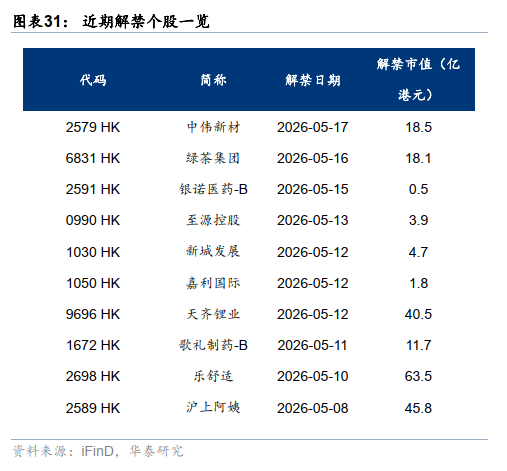The width and height of the screenshot is (507, 471).
Task: Select name cell '新城发展'
Action: coord(213,251)
